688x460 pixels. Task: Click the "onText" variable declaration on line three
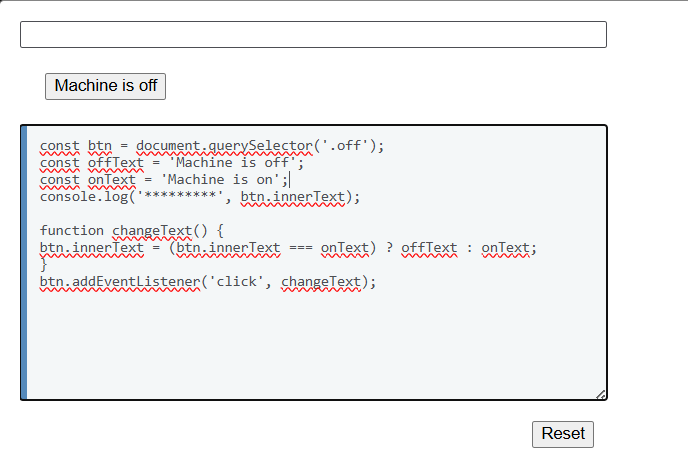[111, 179]
